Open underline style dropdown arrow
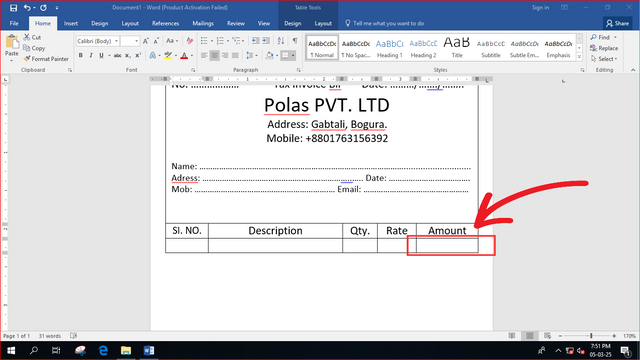The image size is (640, 360). click(109, 56)
